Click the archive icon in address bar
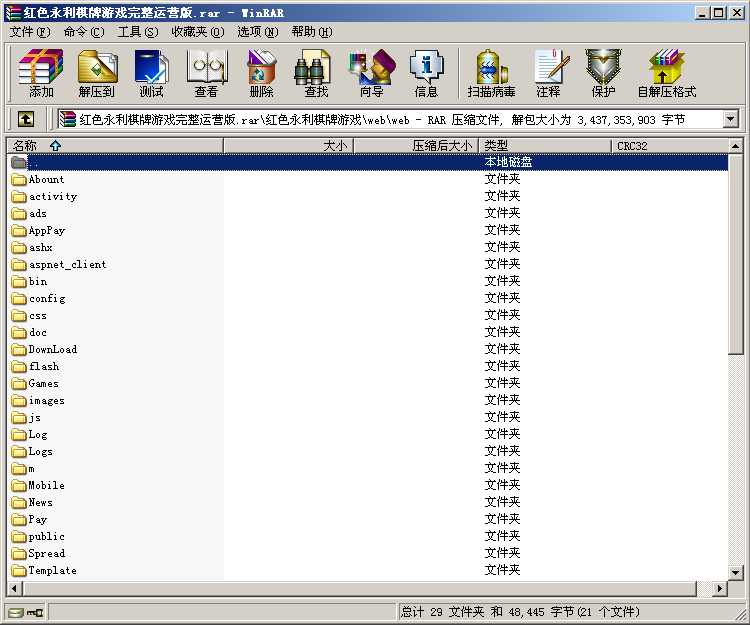This screenshot has height=625, width=750. (67, 119)
